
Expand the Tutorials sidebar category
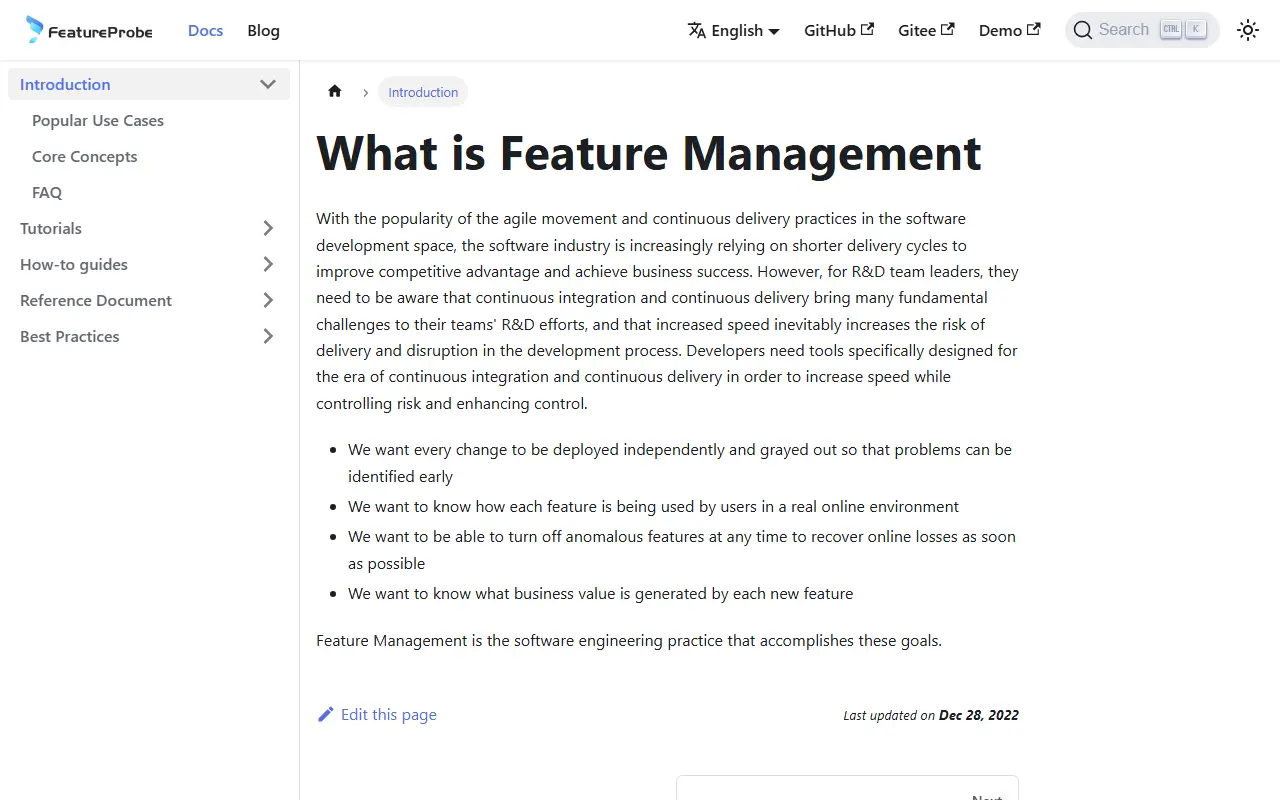(268, 228)
